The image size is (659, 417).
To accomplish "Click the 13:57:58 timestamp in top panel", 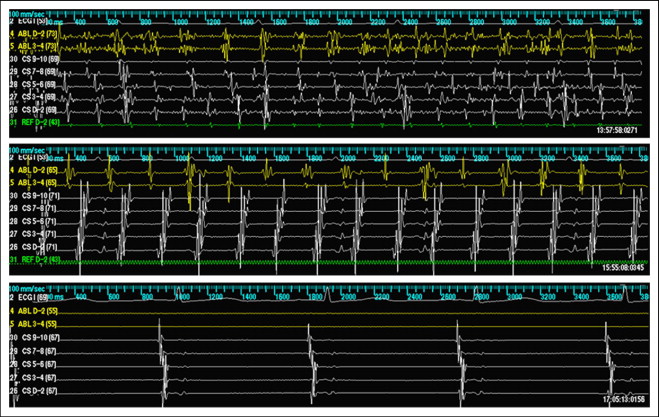I will (620, 131).
